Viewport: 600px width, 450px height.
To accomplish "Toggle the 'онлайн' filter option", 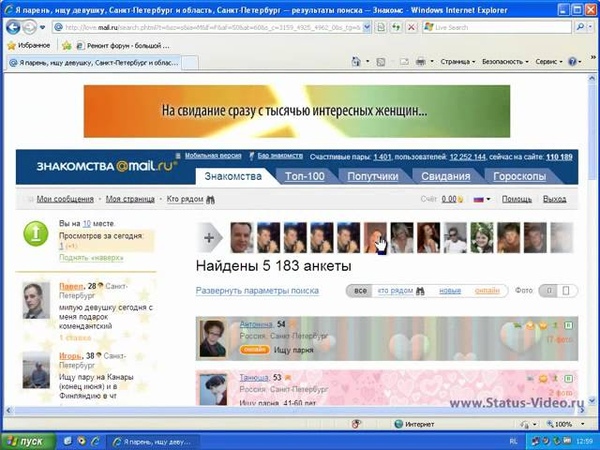I will [x=486, y=290].
